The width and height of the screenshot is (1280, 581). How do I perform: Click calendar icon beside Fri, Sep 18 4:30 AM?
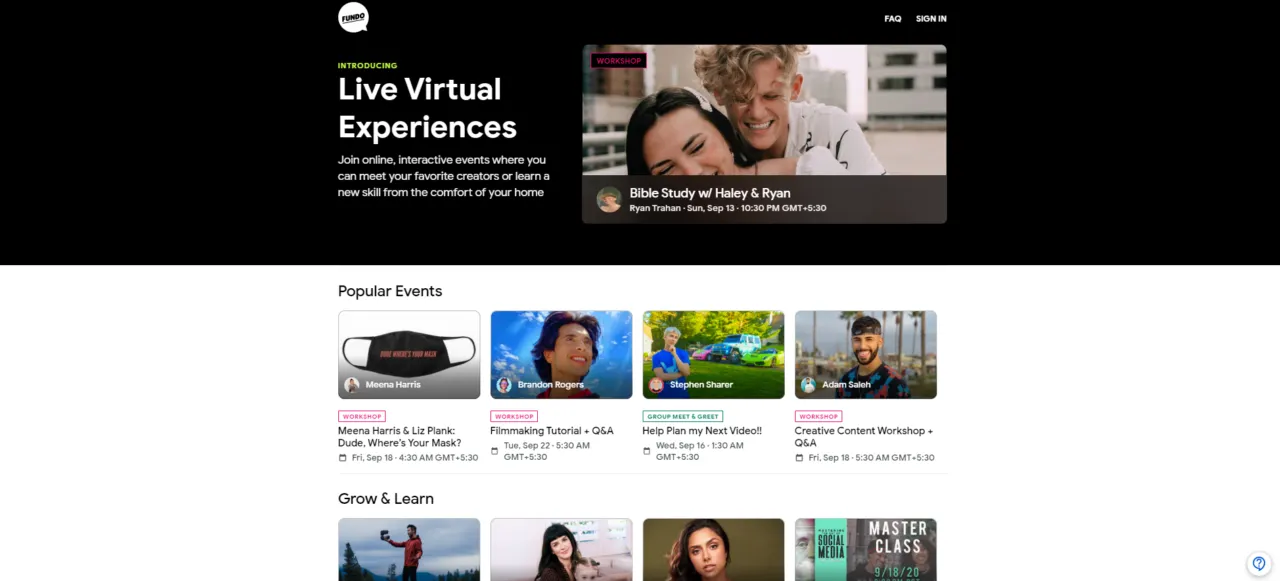click(x=343, y=458)
